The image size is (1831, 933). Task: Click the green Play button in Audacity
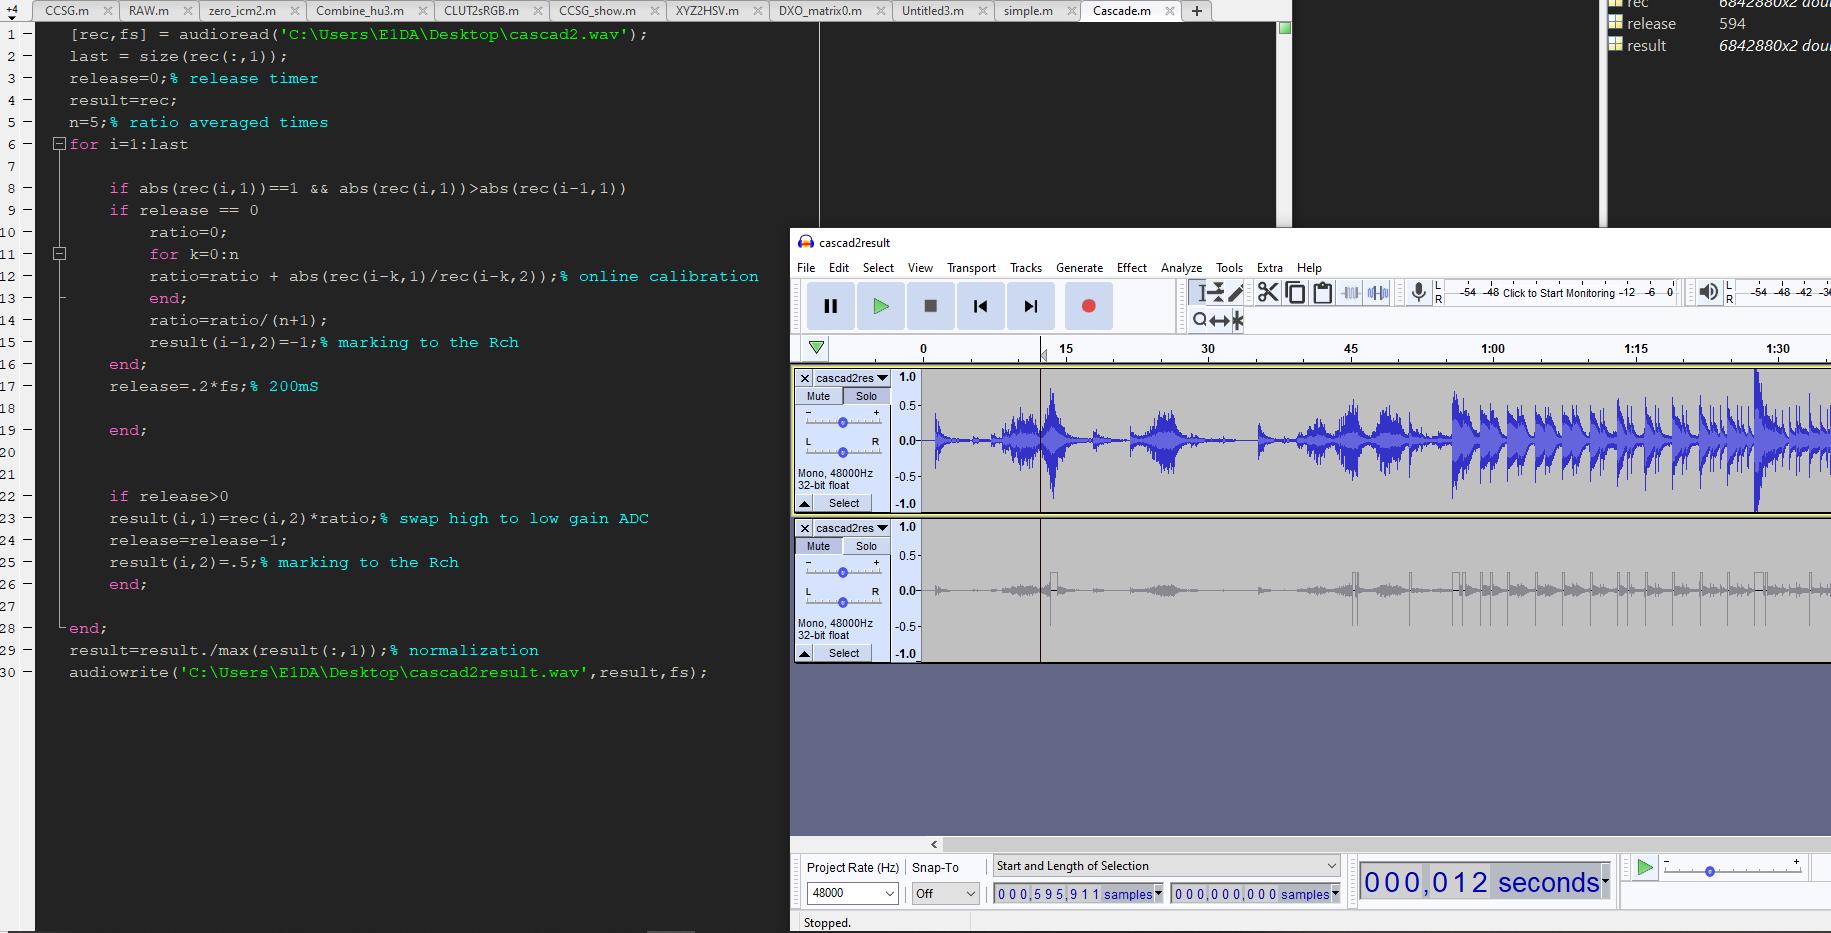coord(880,306)
